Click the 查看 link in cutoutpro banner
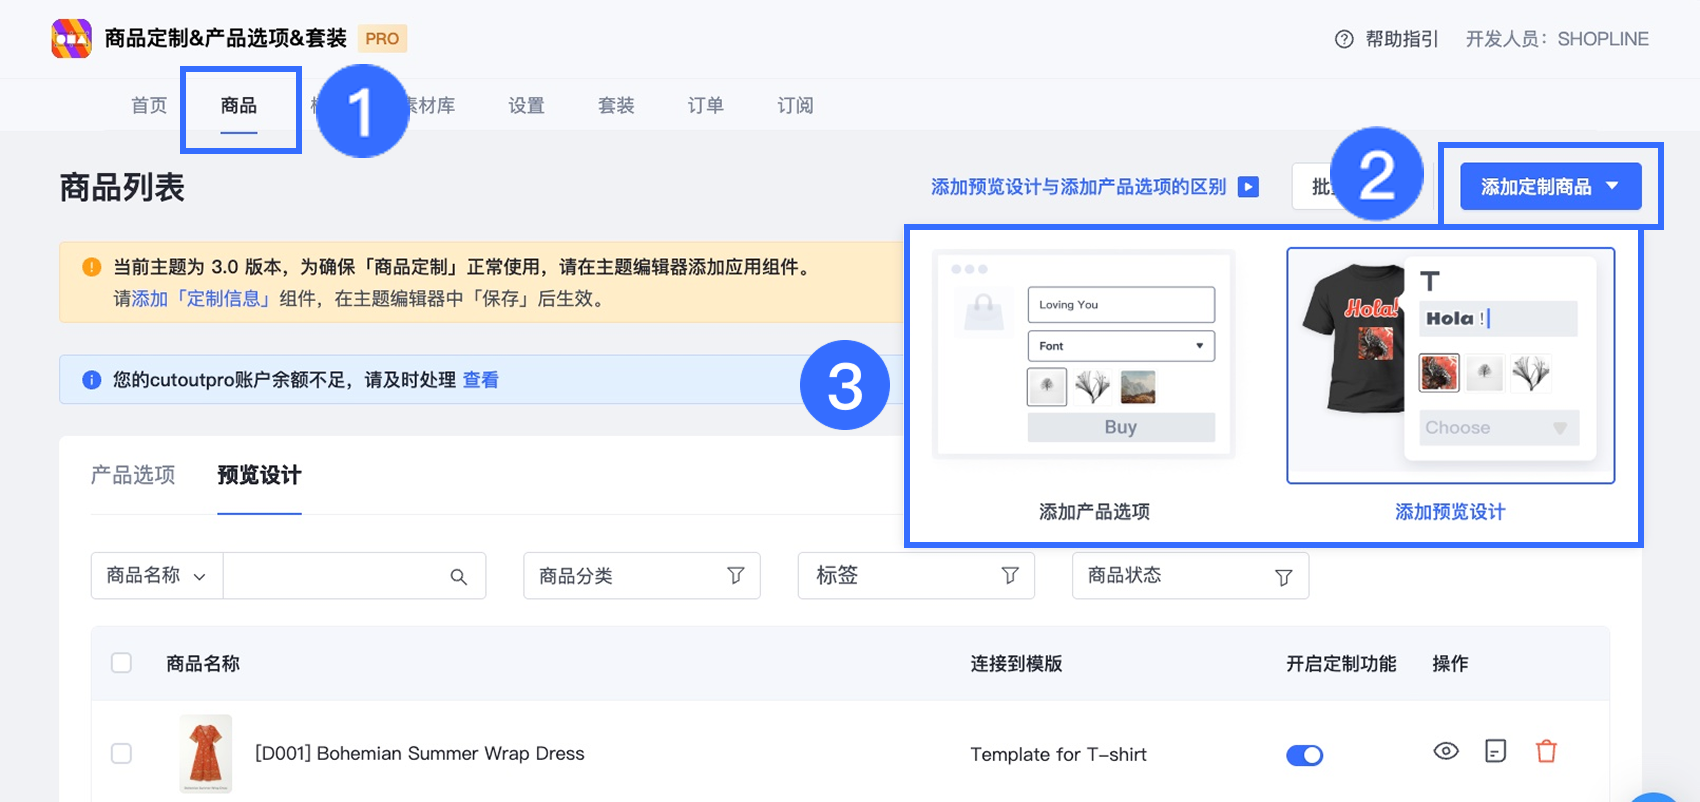 480,380
